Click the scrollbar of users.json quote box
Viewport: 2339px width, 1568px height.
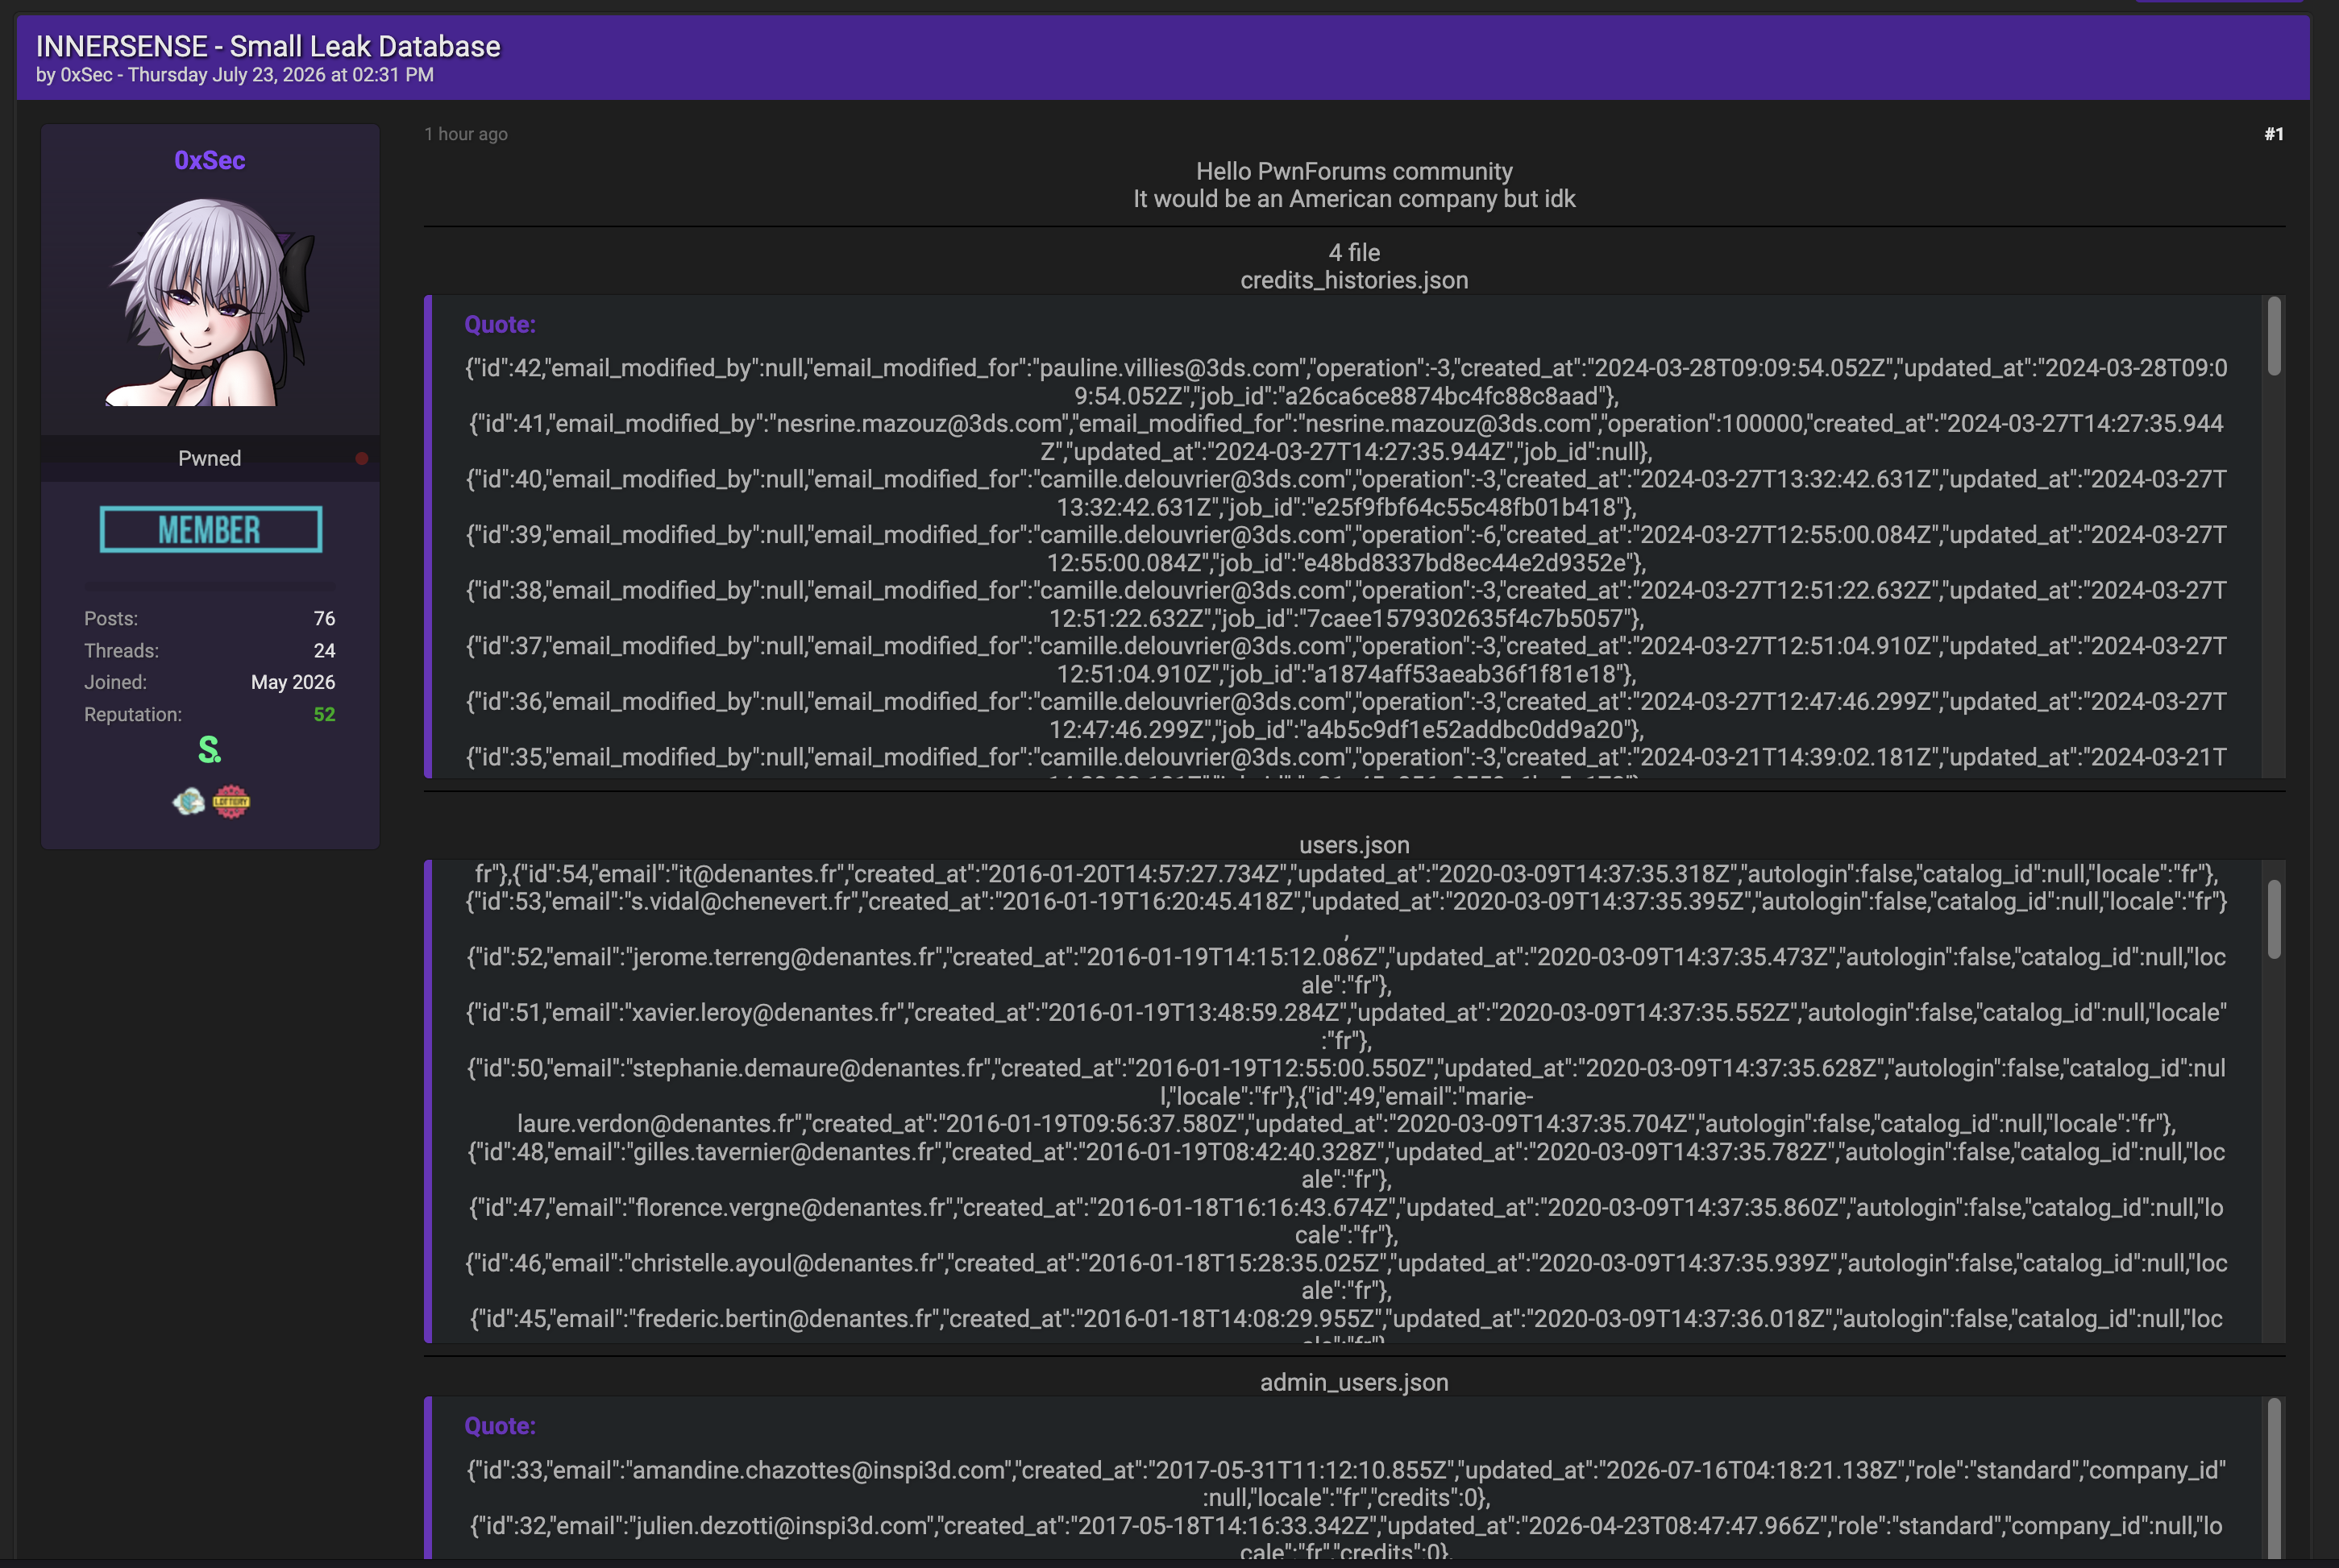tap(2273, 919)
